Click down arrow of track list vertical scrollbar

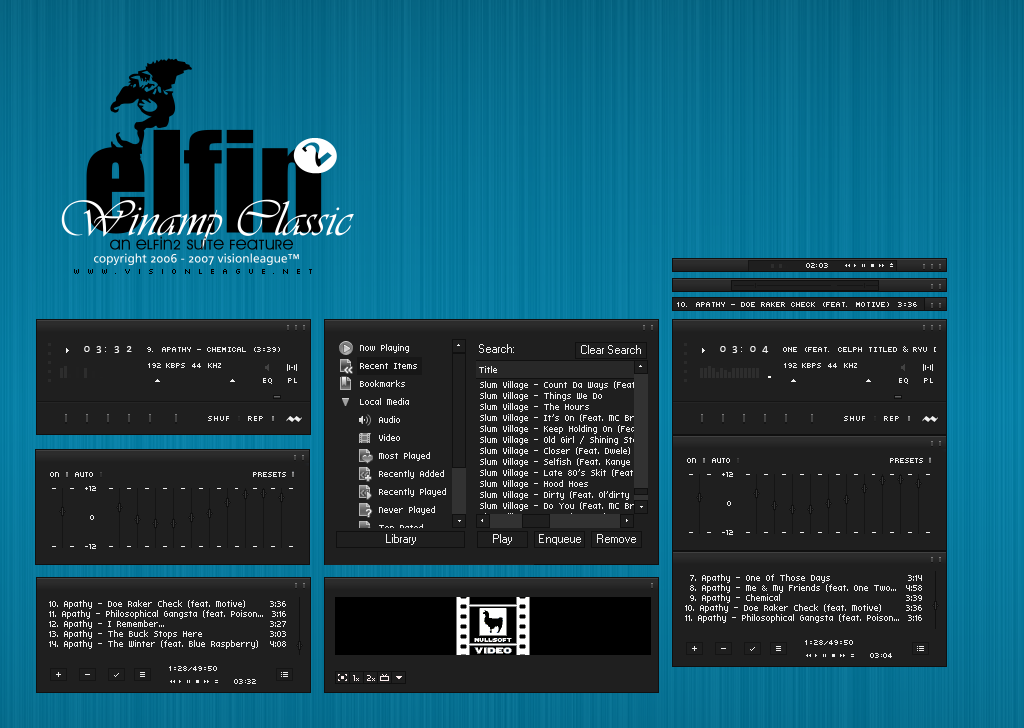[641, 507]
